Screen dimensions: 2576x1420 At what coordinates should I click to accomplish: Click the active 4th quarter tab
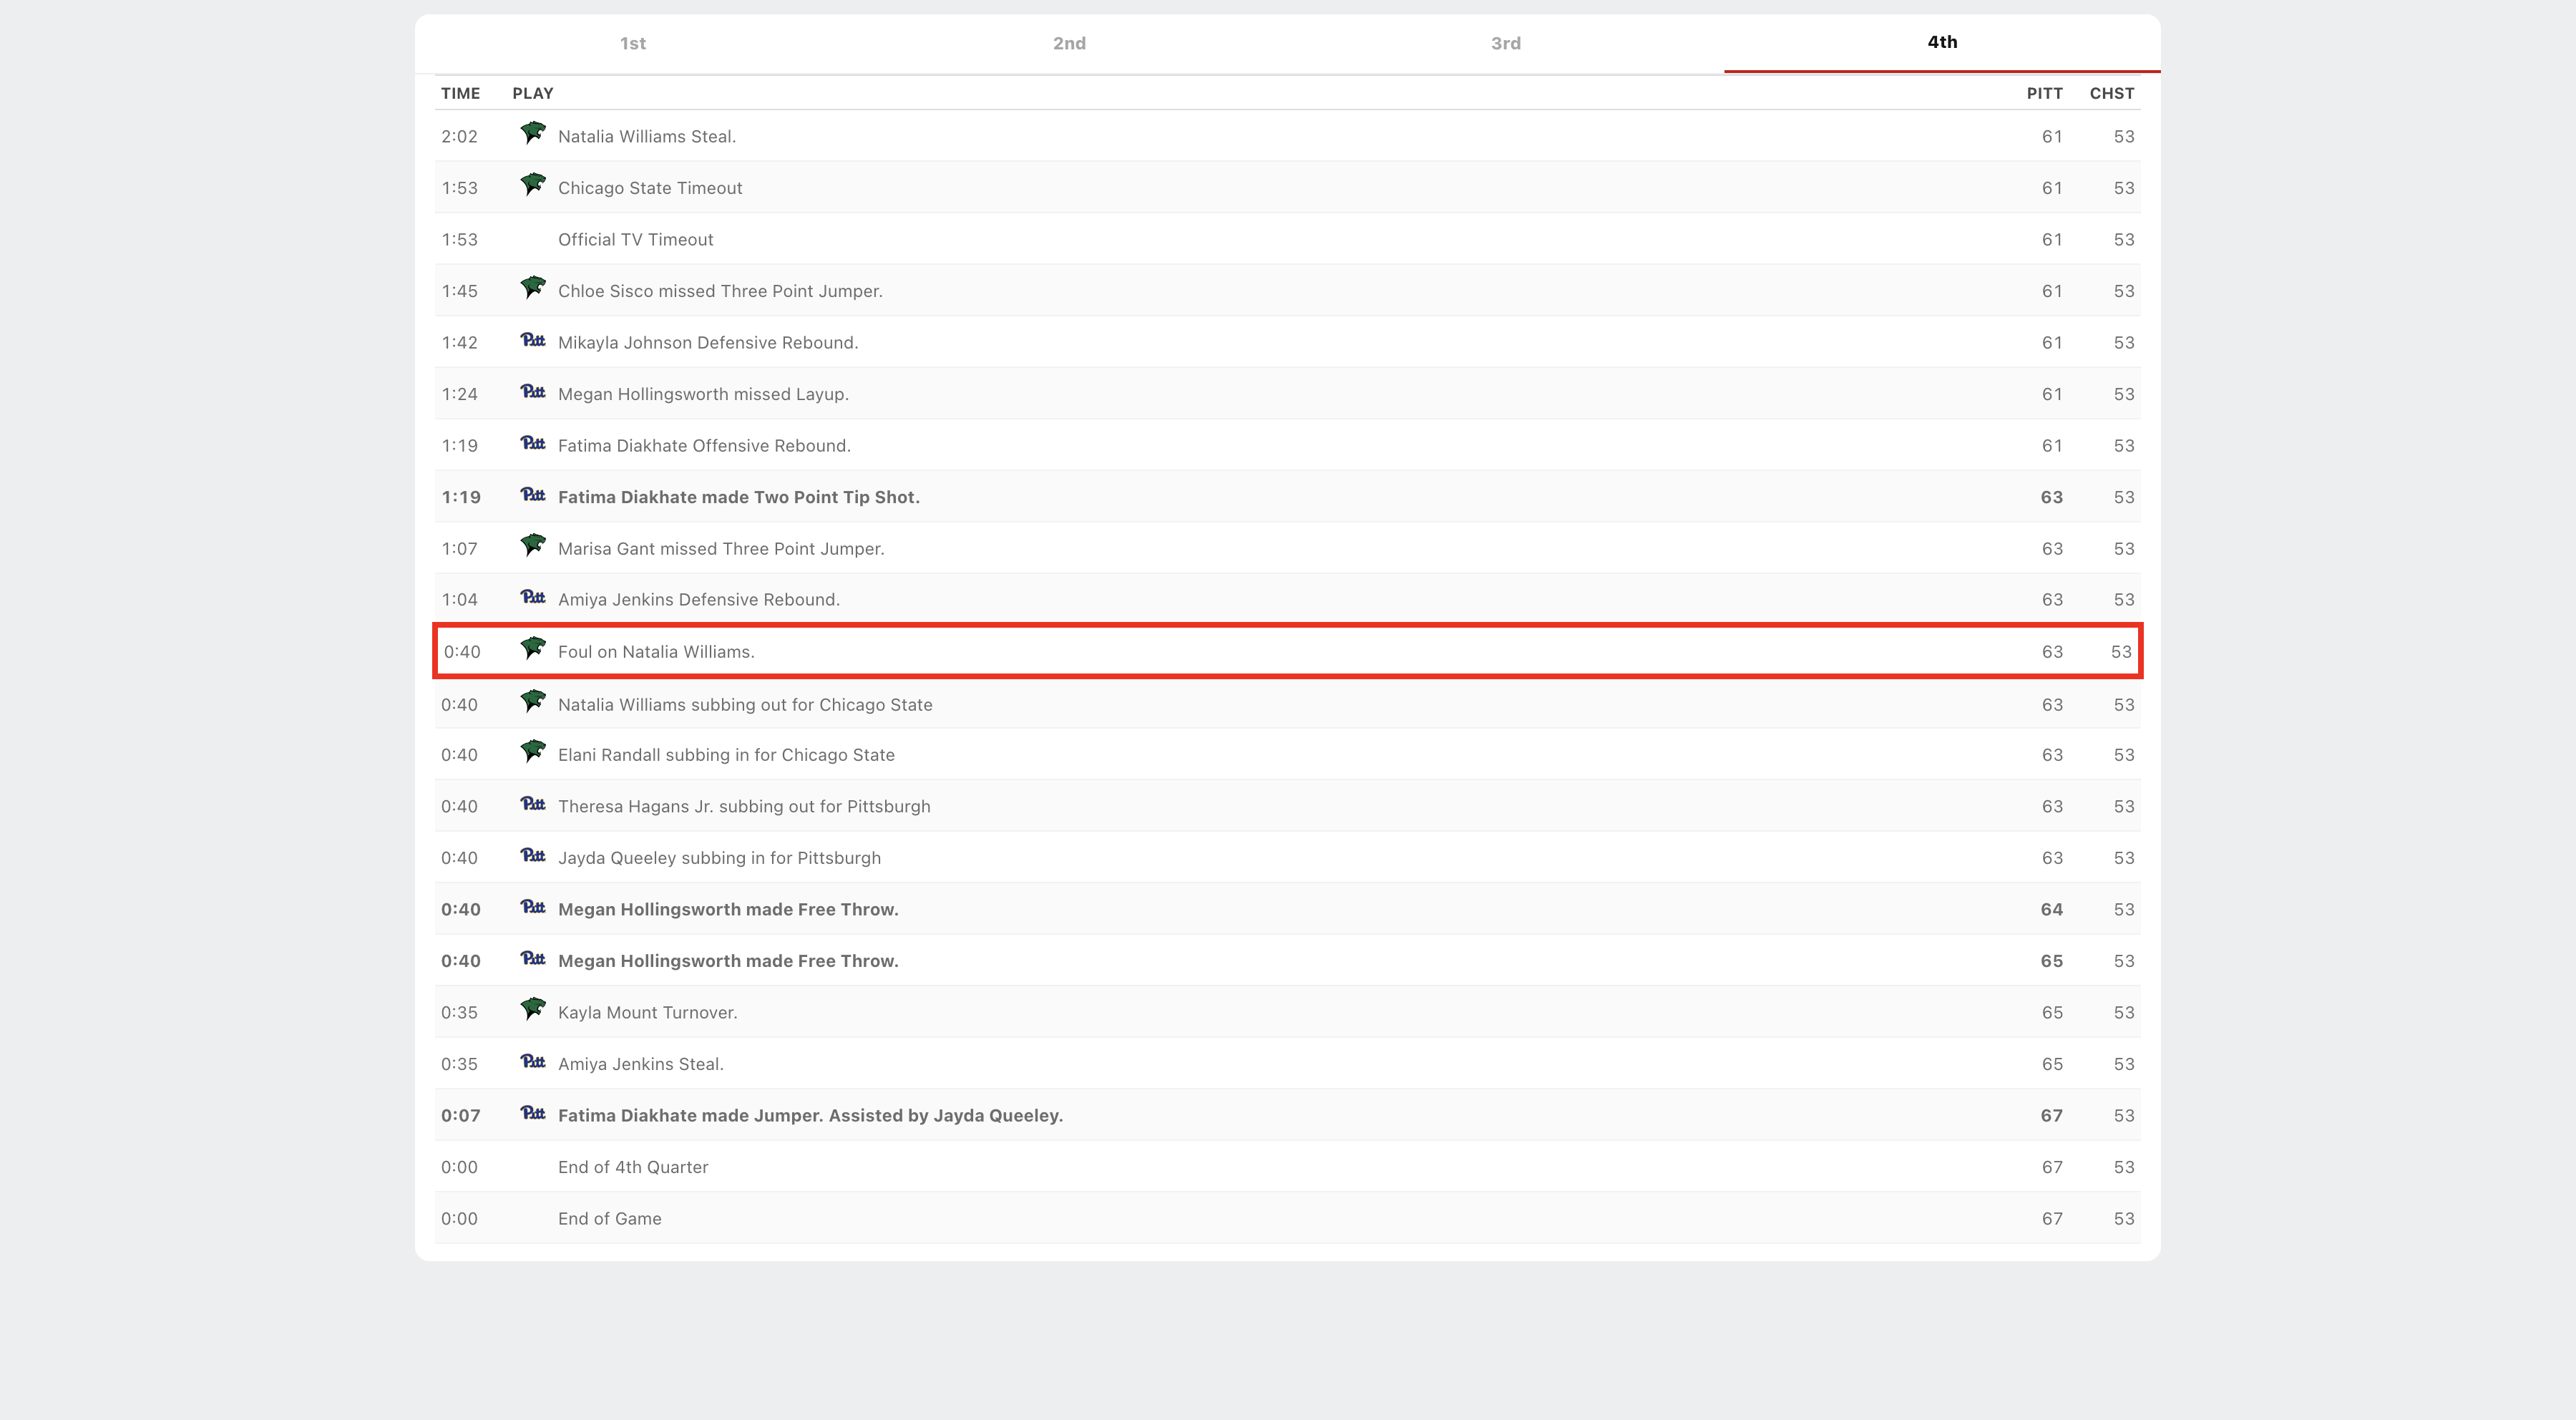coord(1941,42)
